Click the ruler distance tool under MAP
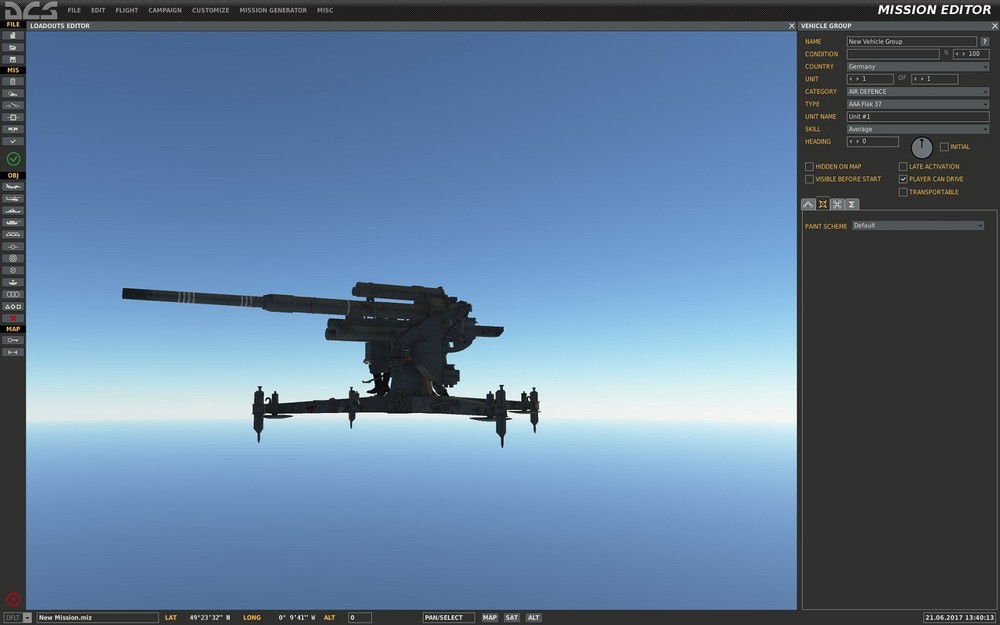1000x625 pixels. coord(13,352)
